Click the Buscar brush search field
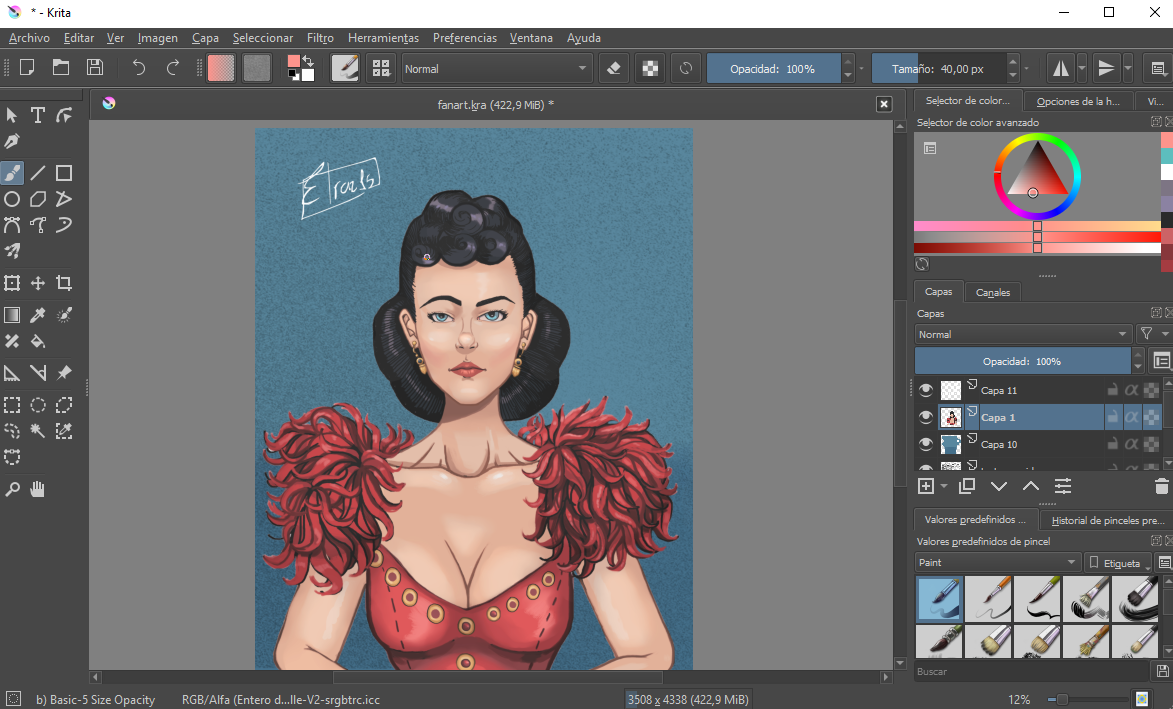Viewport: 1173px width, 709px height. [1034, 672]
